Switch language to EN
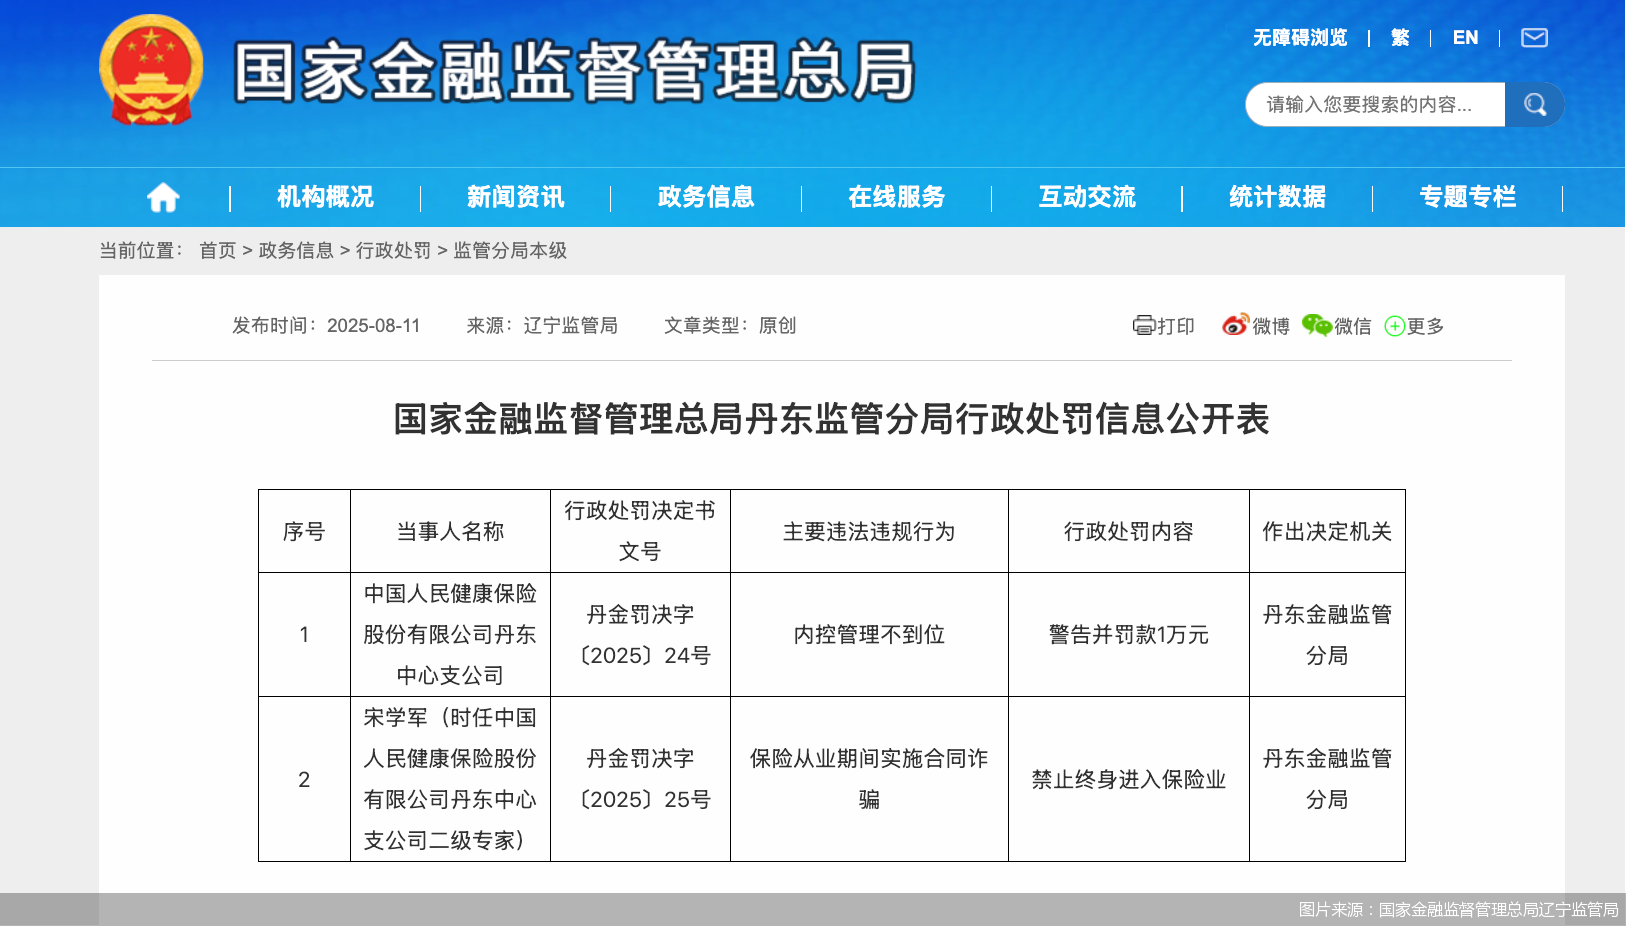Image resolution: width=1626 pixels, height=926 pixels. (1465, 38)
